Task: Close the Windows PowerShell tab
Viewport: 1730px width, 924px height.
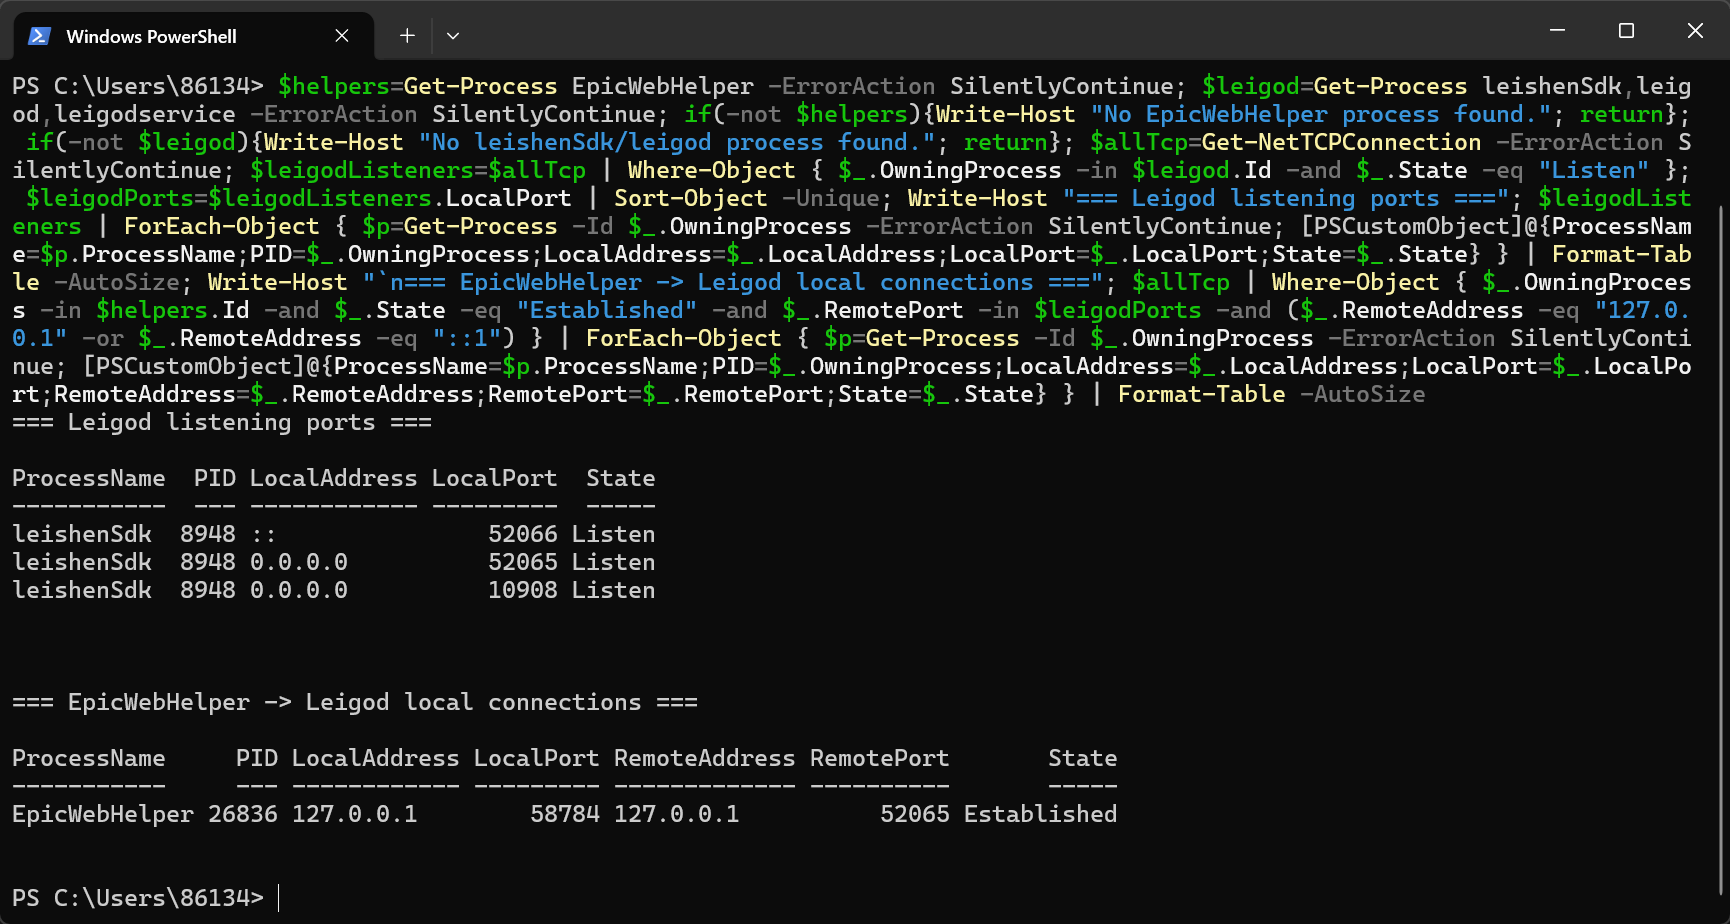Action: tap(342, 36)
